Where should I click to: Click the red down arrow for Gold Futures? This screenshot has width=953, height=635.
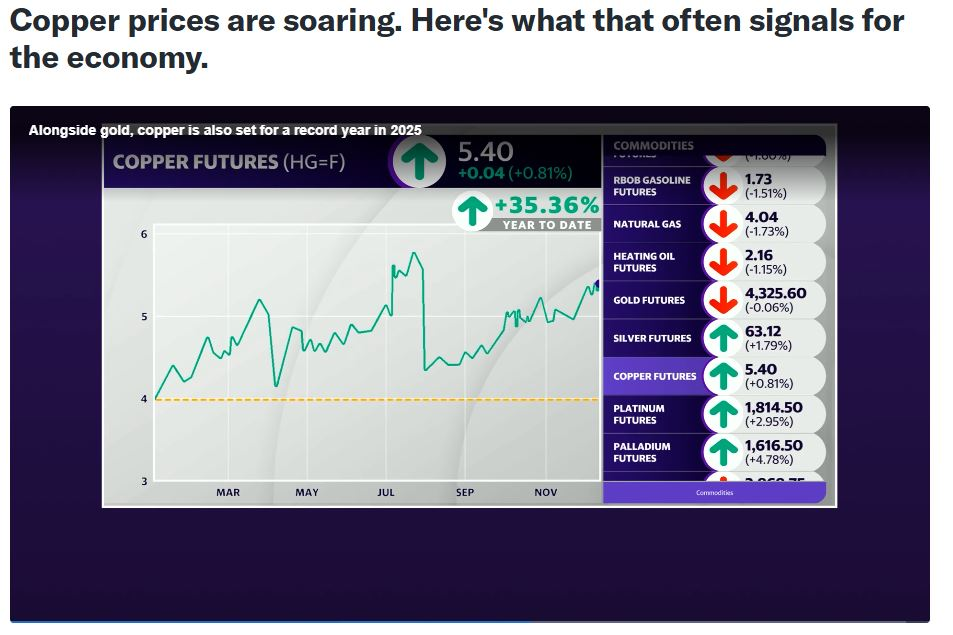coord(720,300)
